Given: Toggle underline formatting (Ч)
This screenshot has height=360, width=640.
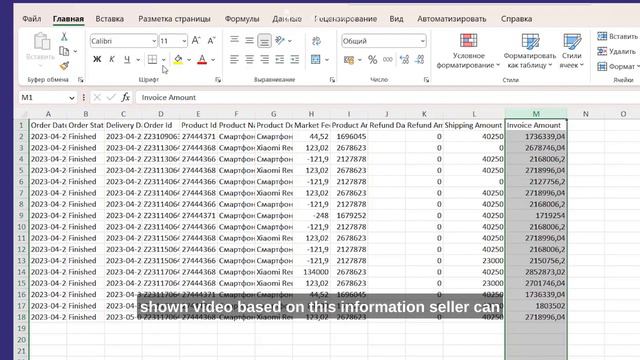Looking at the screenshot, I should point(127,60).
